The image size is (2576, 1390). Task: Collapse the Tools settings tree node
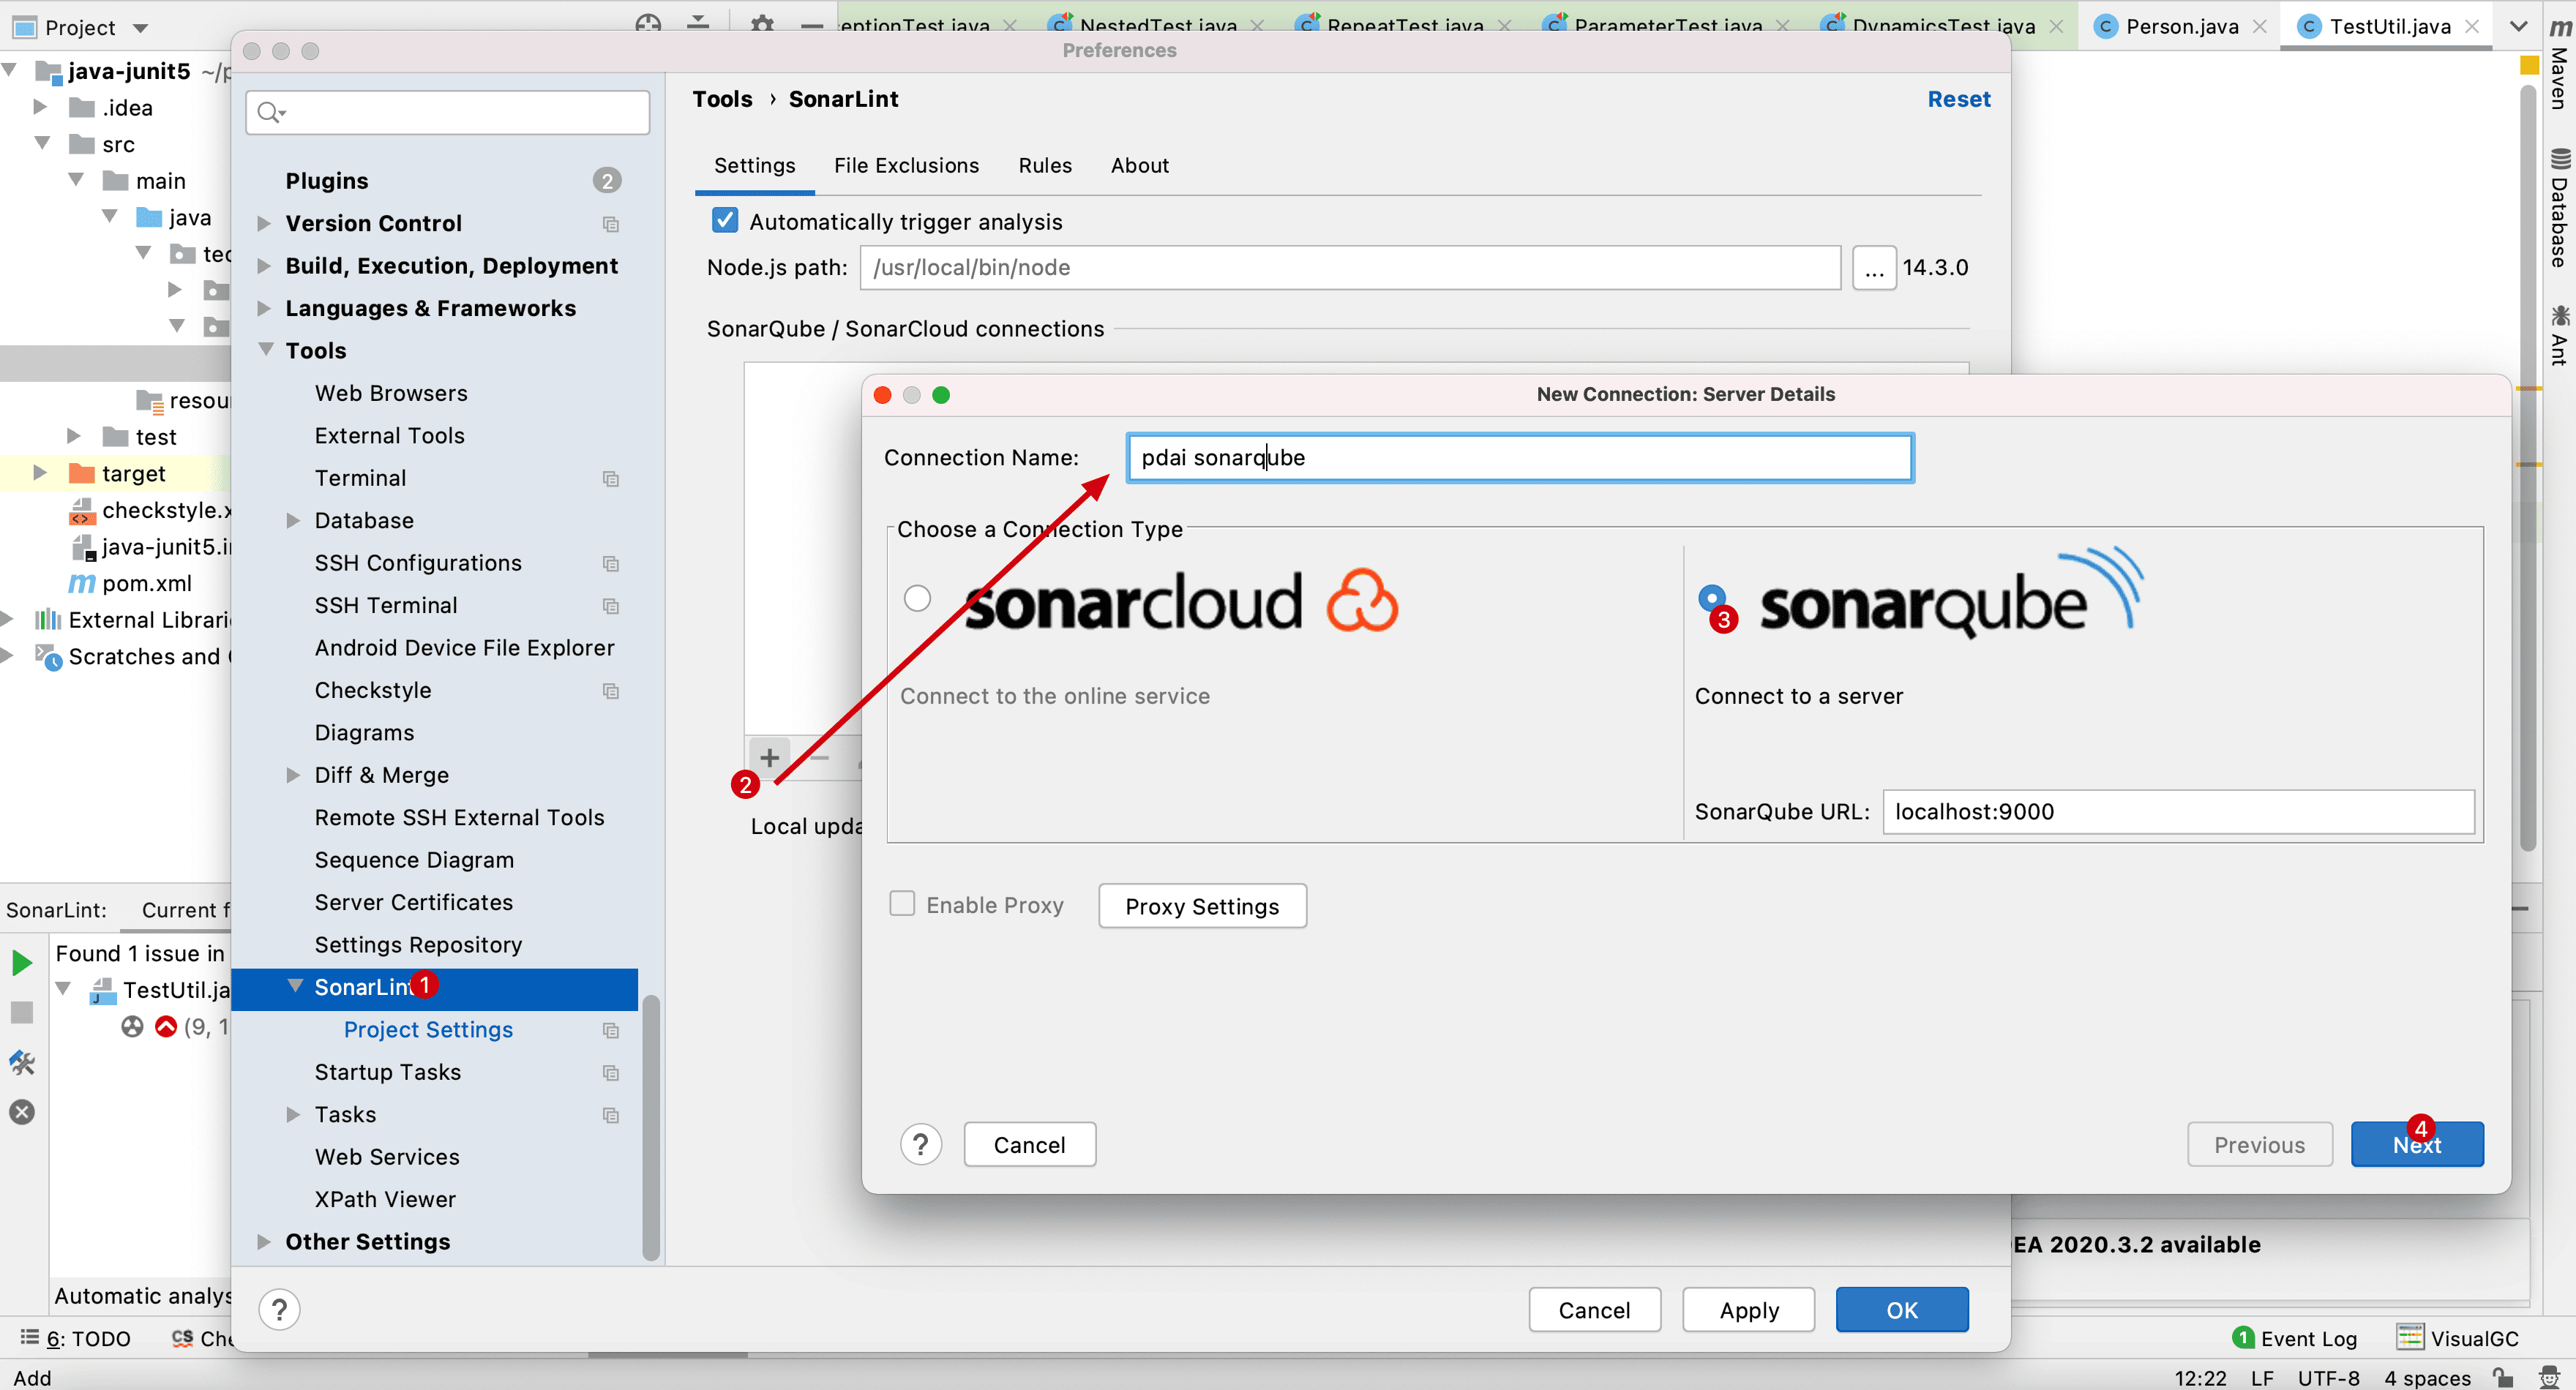(266, 350)
